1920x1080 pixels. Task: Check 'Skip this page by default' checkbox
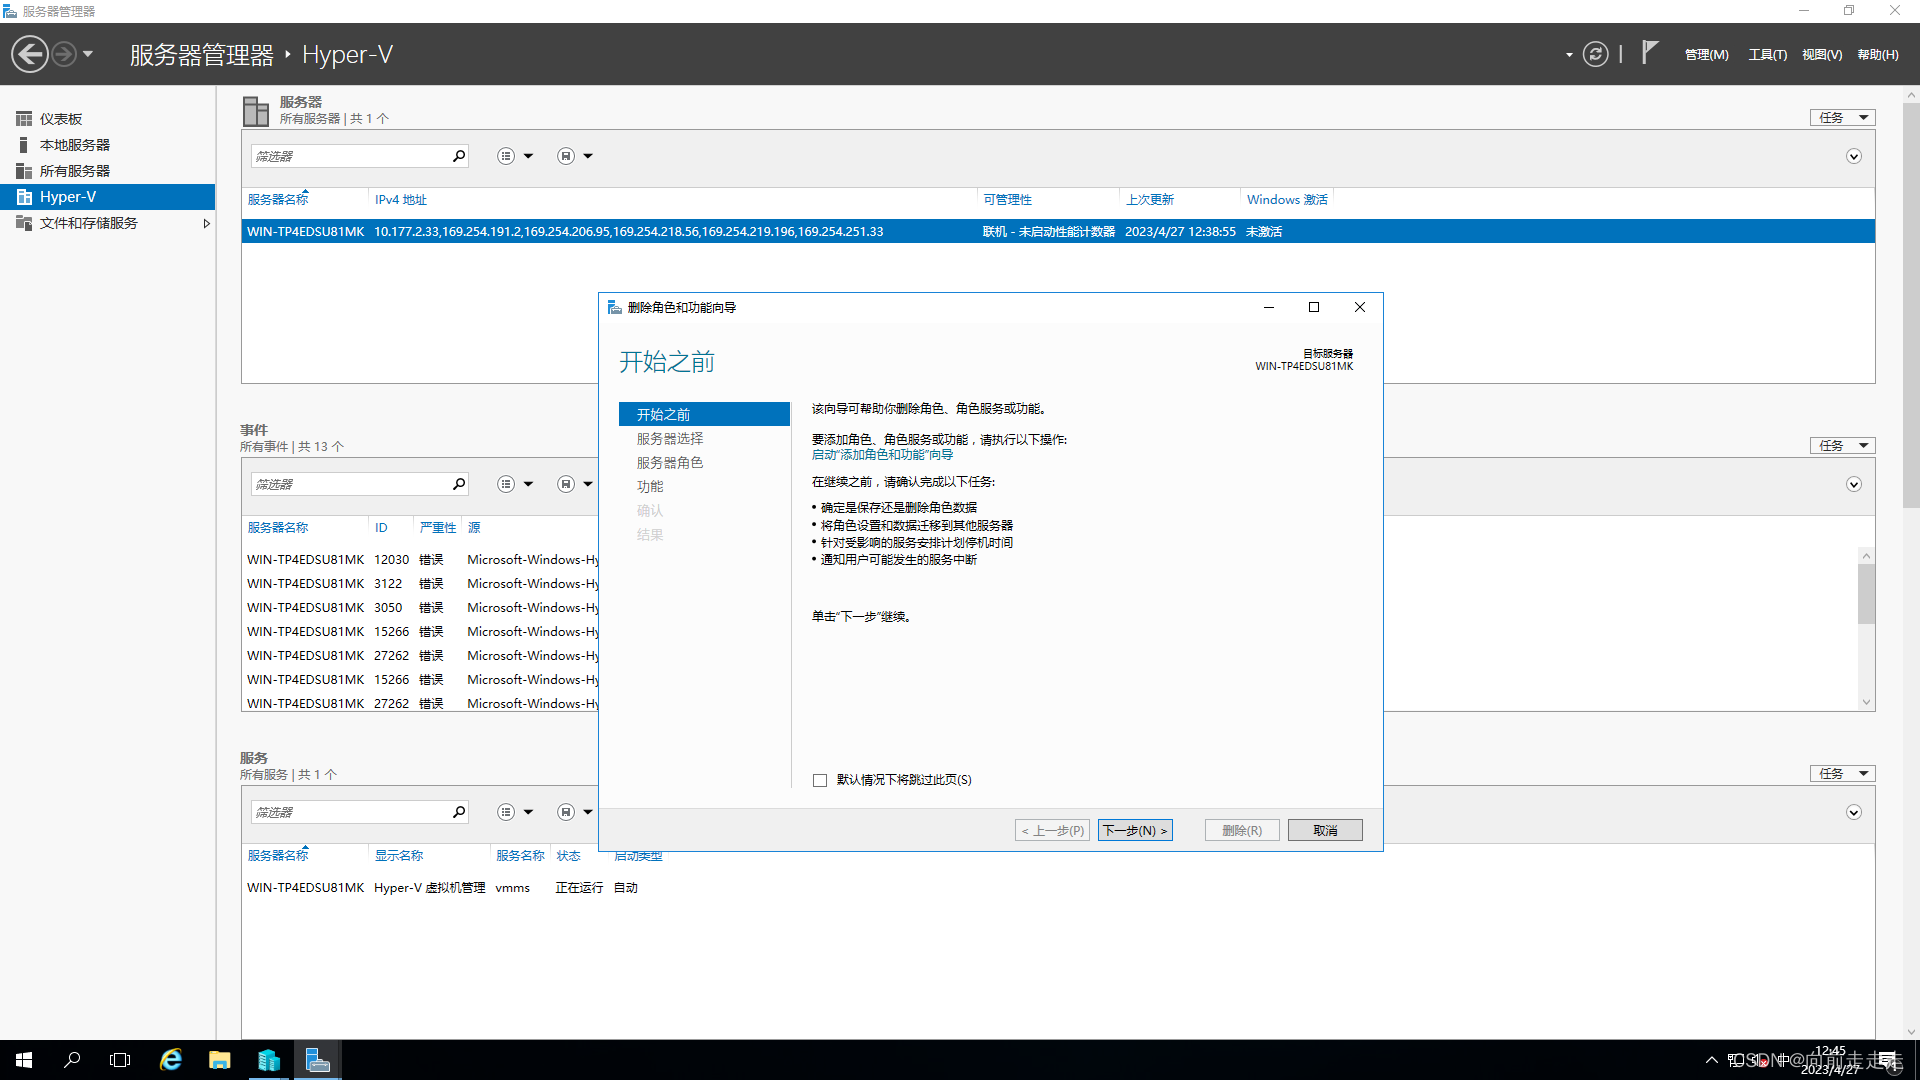[x=820, y=780]
